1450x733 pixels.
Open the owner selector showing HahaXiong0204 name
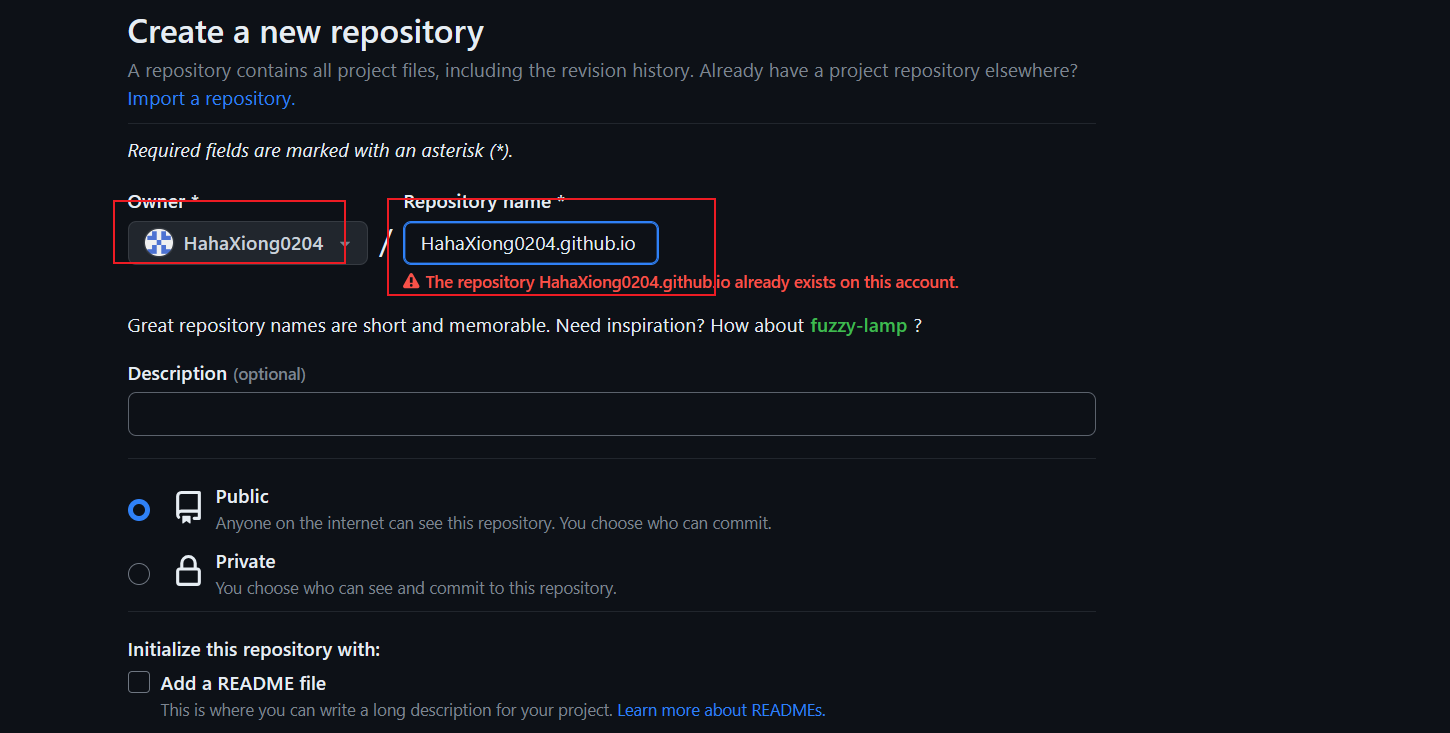point(253,243)
